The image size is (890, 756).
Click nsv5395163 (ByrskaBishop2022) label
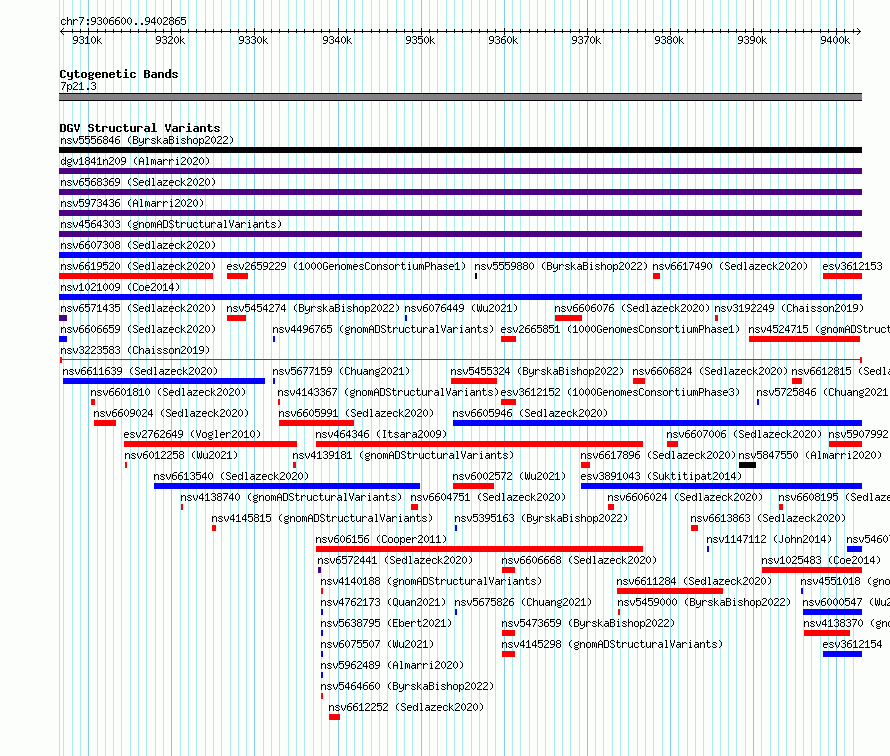(541, 518)
